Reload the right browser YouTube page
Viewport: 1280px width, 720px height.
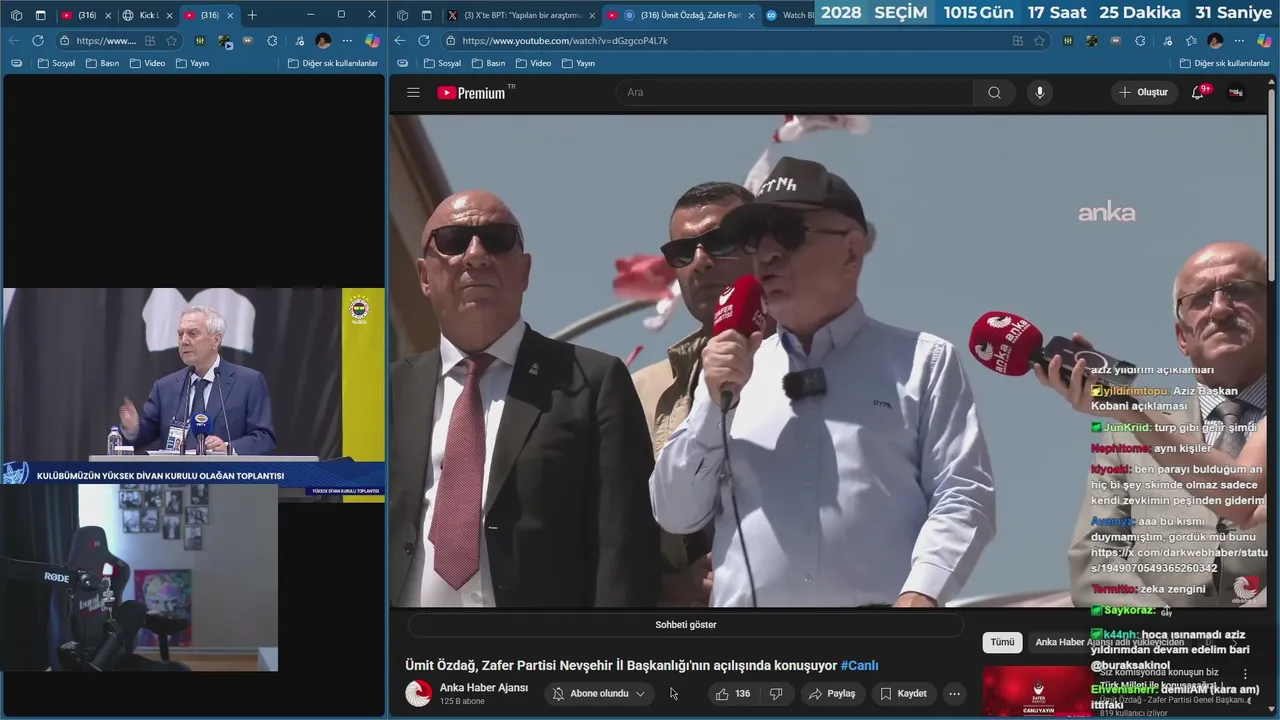coord(424,40)
